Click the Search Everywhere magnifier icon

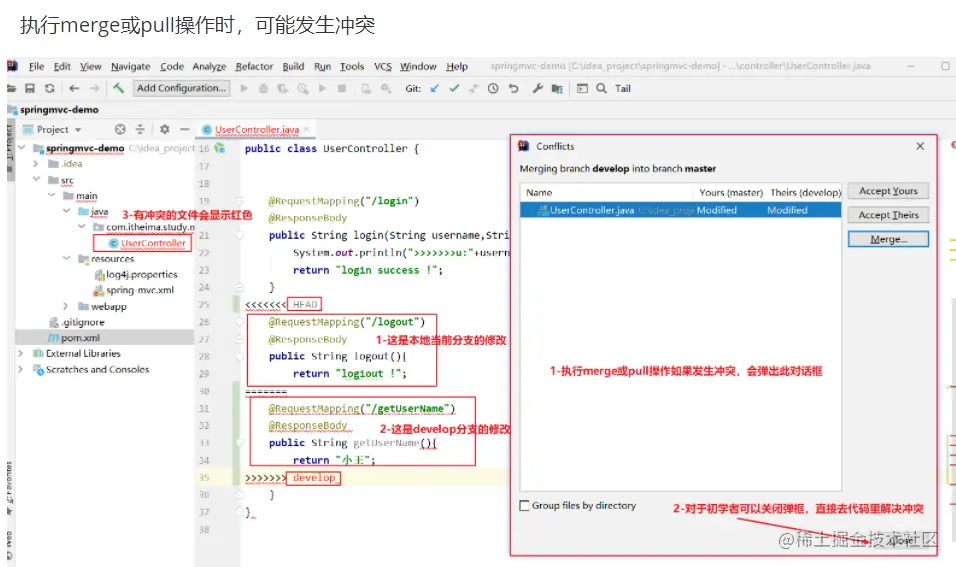[x=601, y=88]
